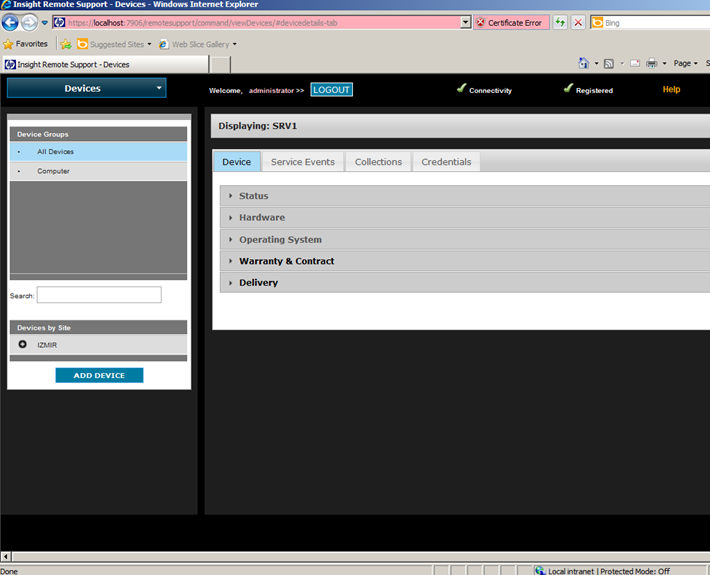Click the browser Forward arrow button
Screen dimensions: 710x575
(x=30, y=22)
